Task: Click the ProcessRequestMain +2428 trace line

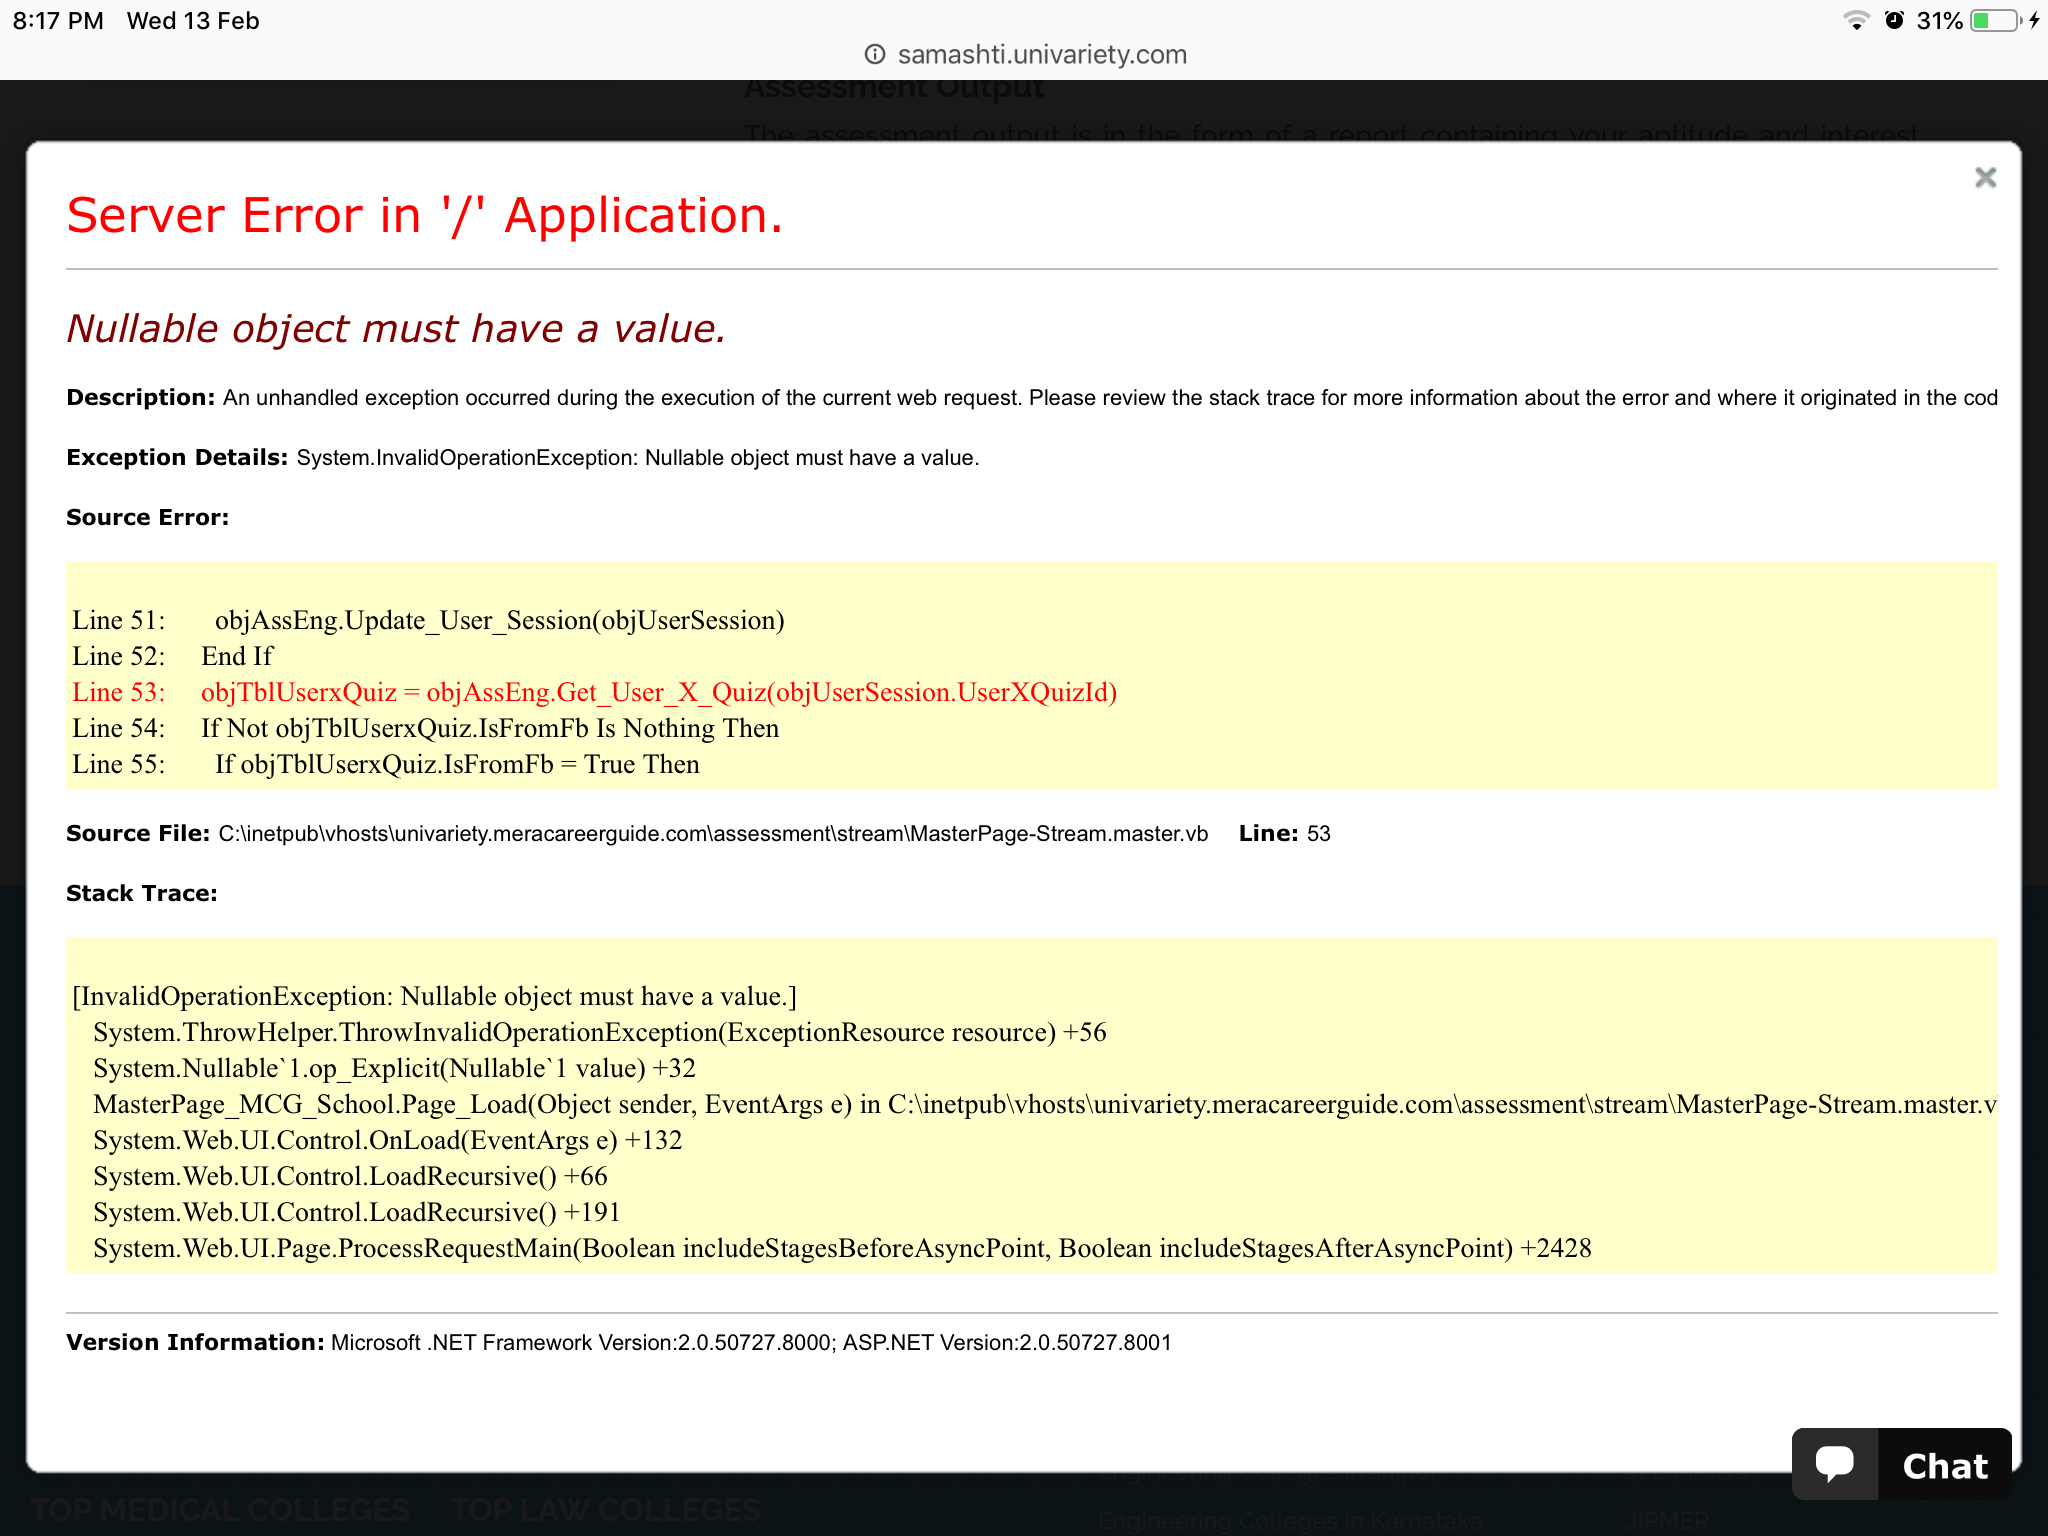Action: coord(842,1248)
